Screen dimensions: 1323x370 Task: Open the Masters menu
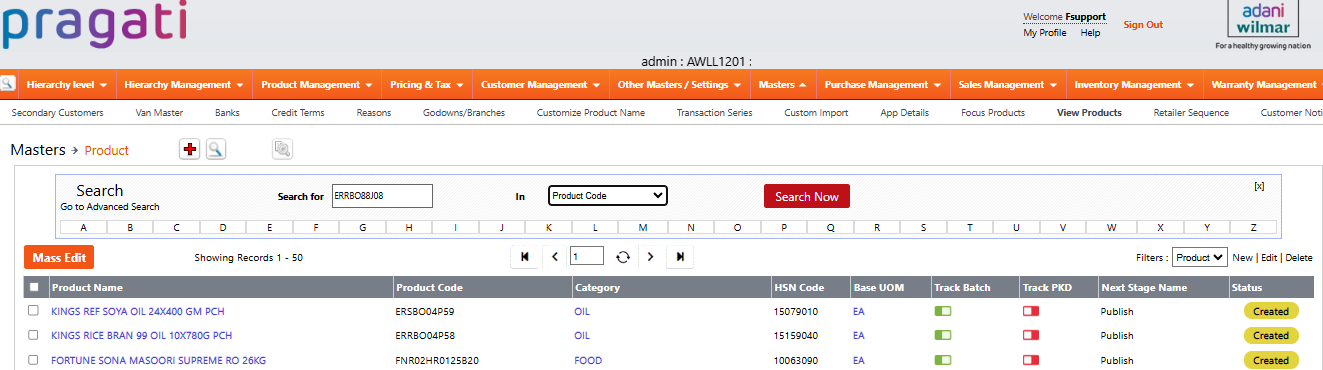pyautogui.click(x=783, y=85)
